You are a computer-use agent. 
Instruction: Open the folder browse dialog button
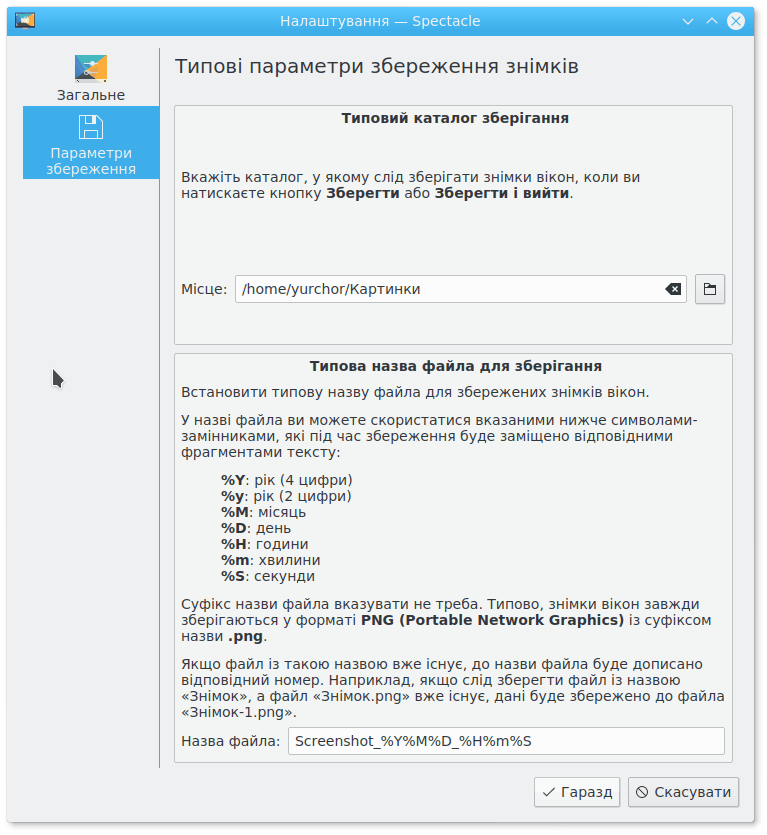coord(710,289)
